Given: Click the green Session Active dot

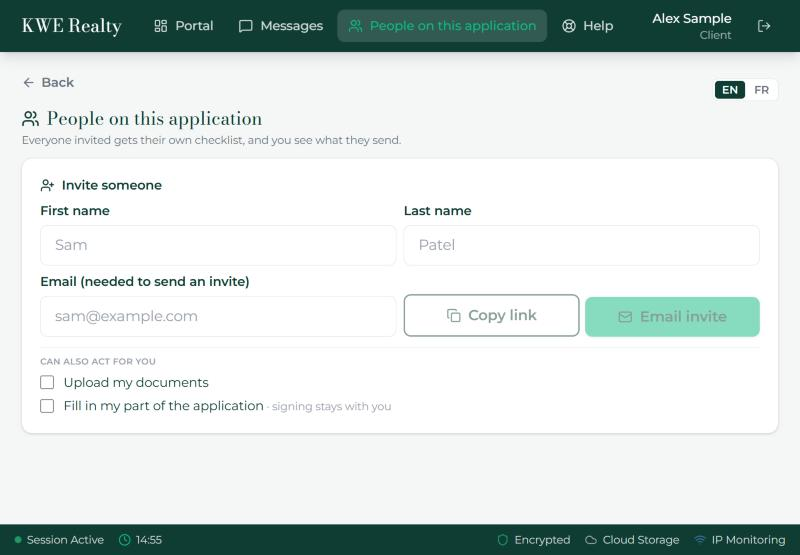Looking at the screenshot, I should [18, 540].
